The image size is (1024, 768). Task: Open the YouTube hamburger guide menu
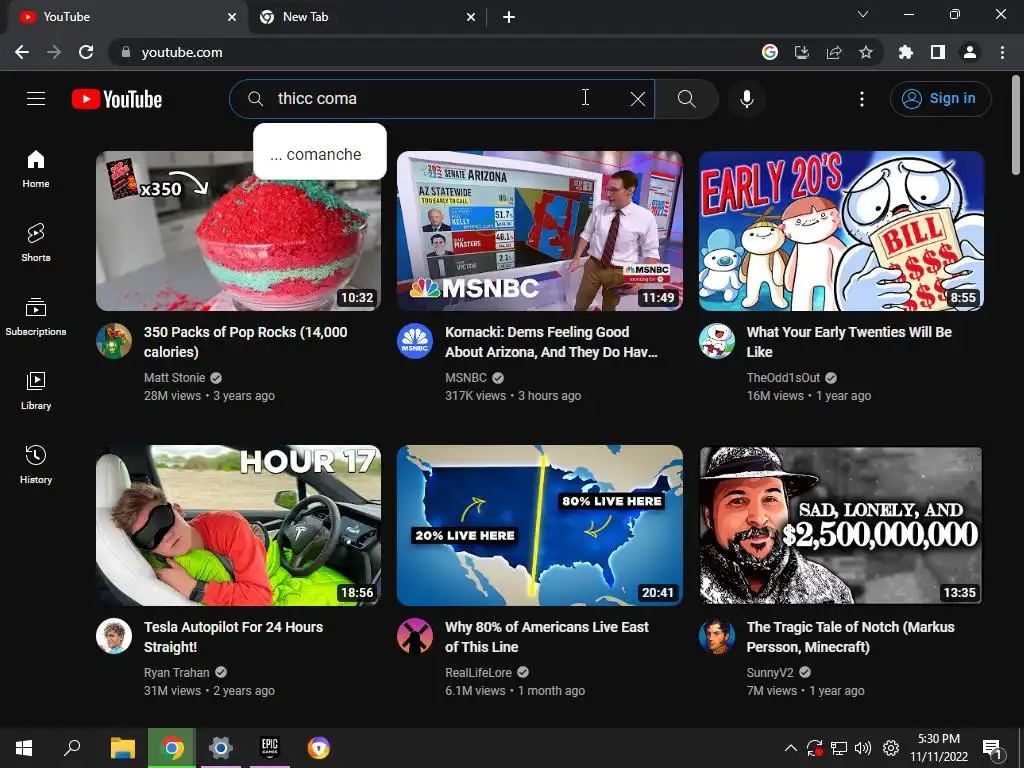pyautogui.click(x=36, y=99)
